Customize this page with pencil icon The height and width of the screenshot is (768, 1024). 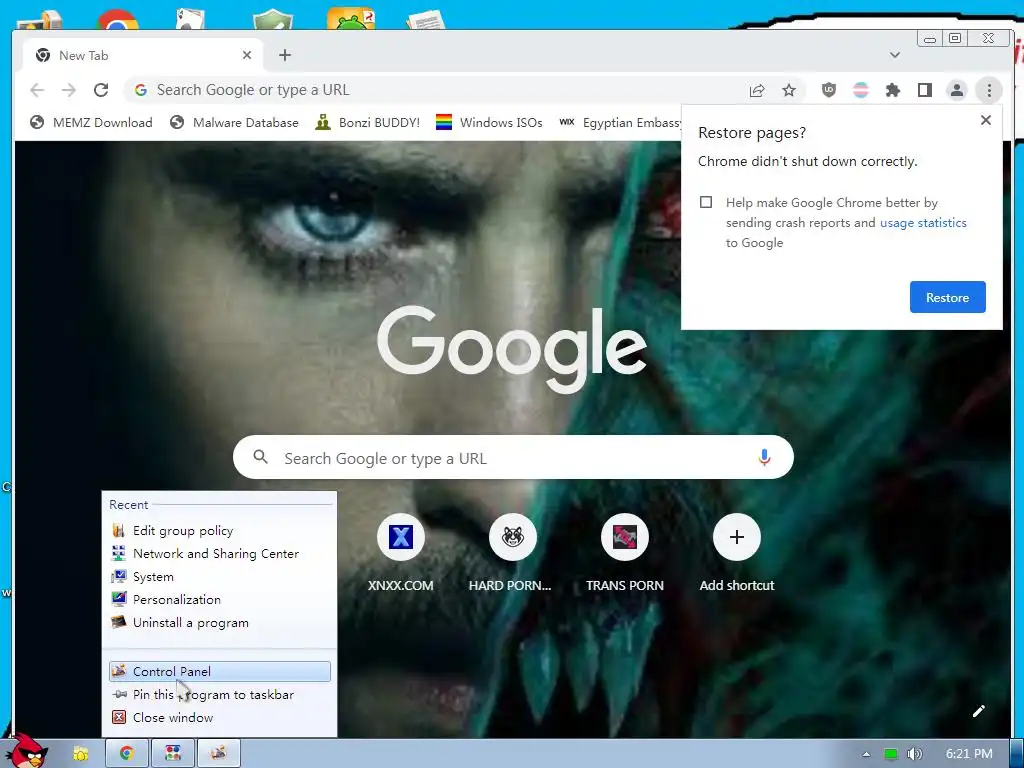(978, 711)
